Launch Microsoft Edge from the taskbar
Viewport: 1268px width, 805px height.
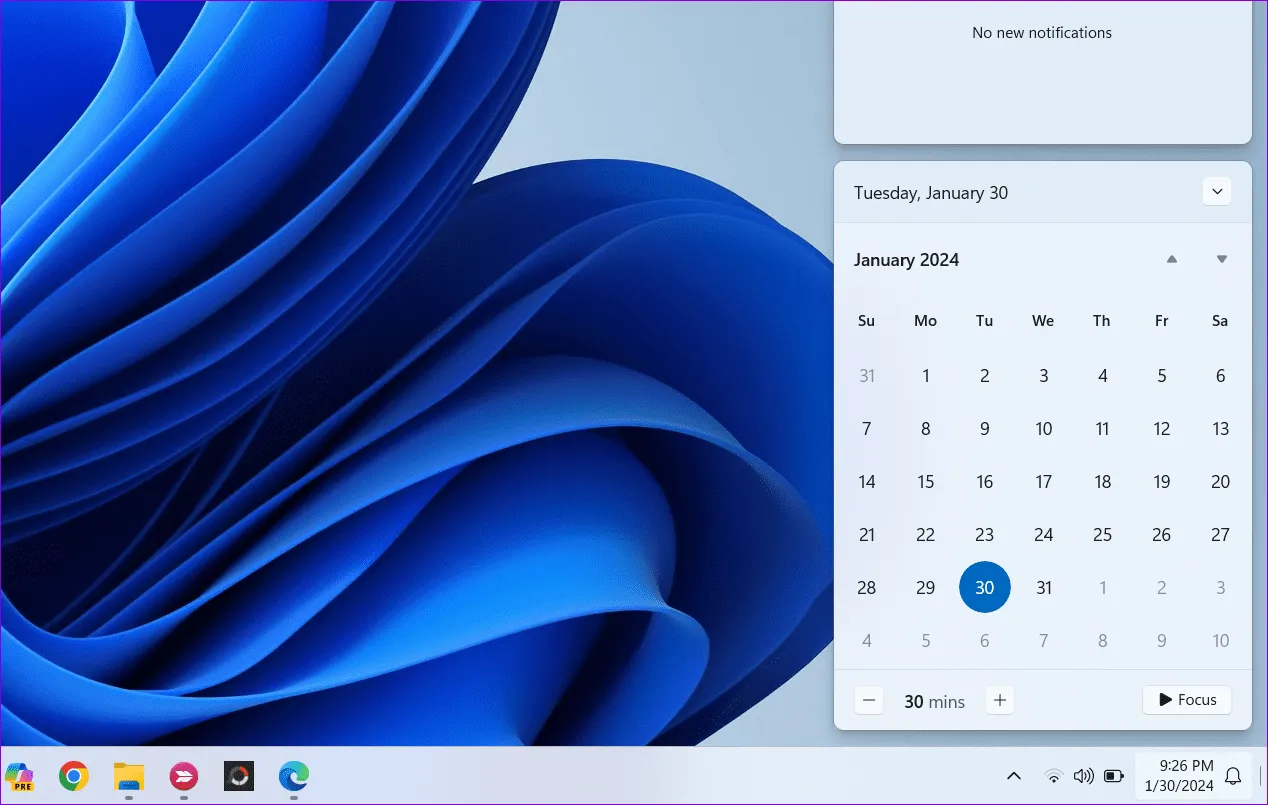click(293, 776)
